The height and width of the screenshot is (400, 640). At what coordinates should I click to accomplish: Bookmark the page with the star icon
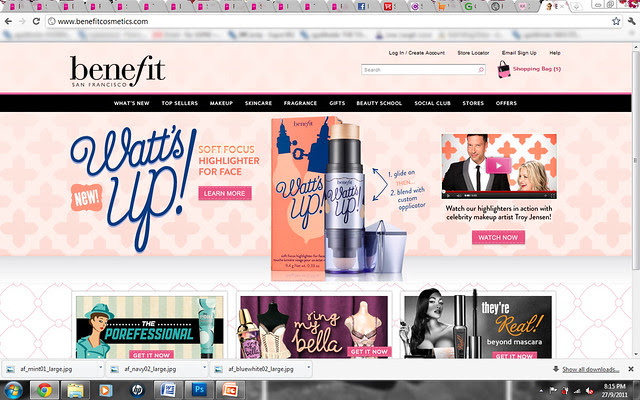click(x=616, y=21)
